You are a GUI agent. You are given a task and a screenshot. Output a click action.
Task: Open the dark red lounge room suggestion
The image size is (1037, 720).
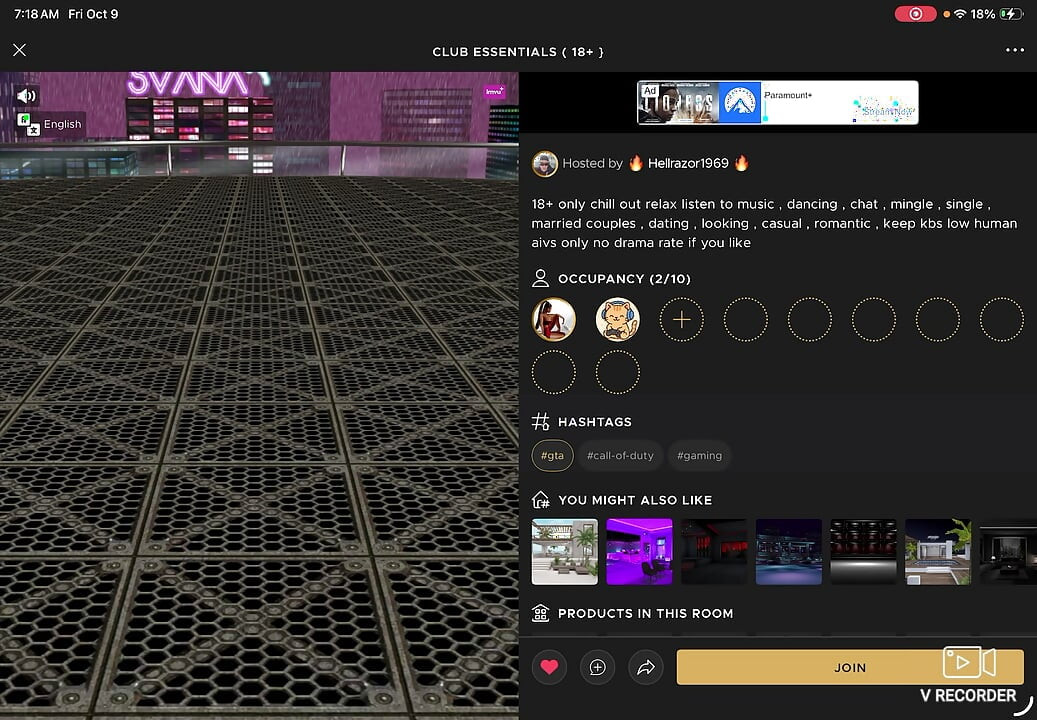714,551
